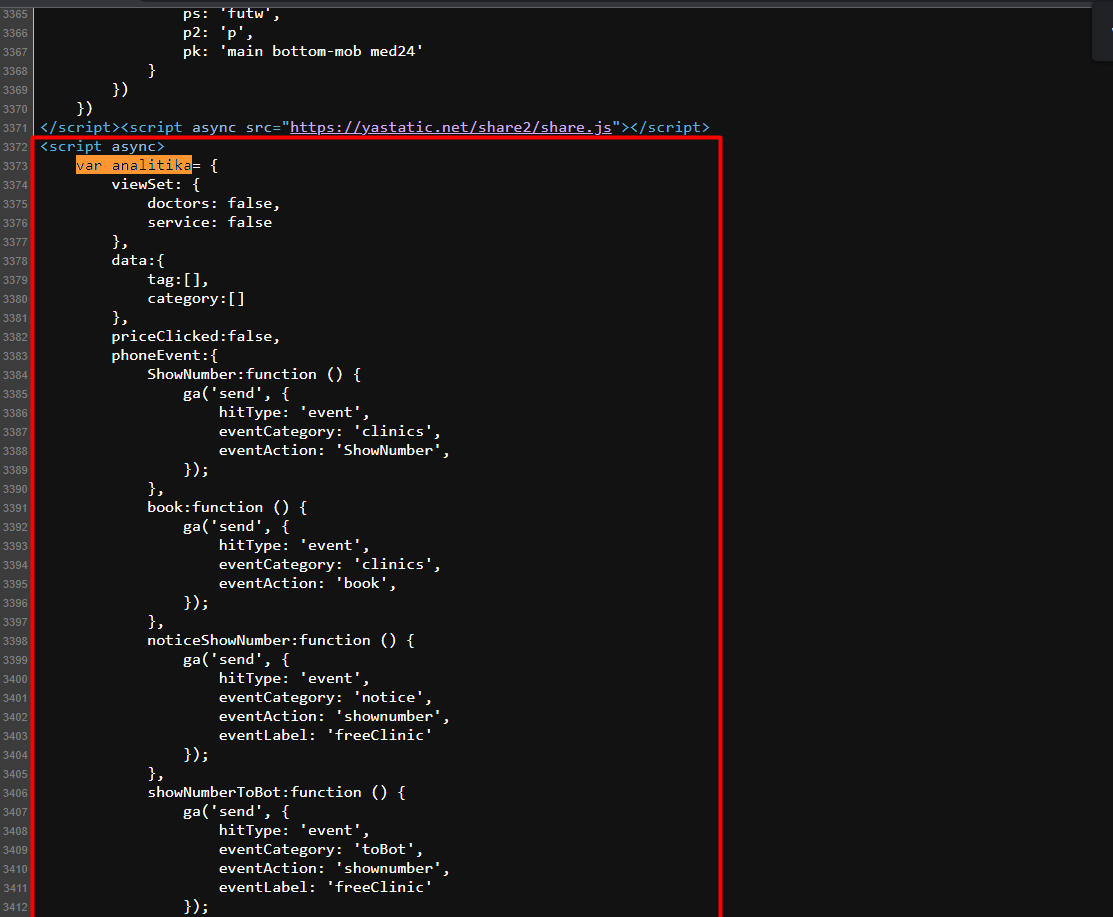The width and height of the screenshot is (1113, 917).
Task: Click eventCategory: 'clinics' on line 3394
Action: [x=329, y=564]
